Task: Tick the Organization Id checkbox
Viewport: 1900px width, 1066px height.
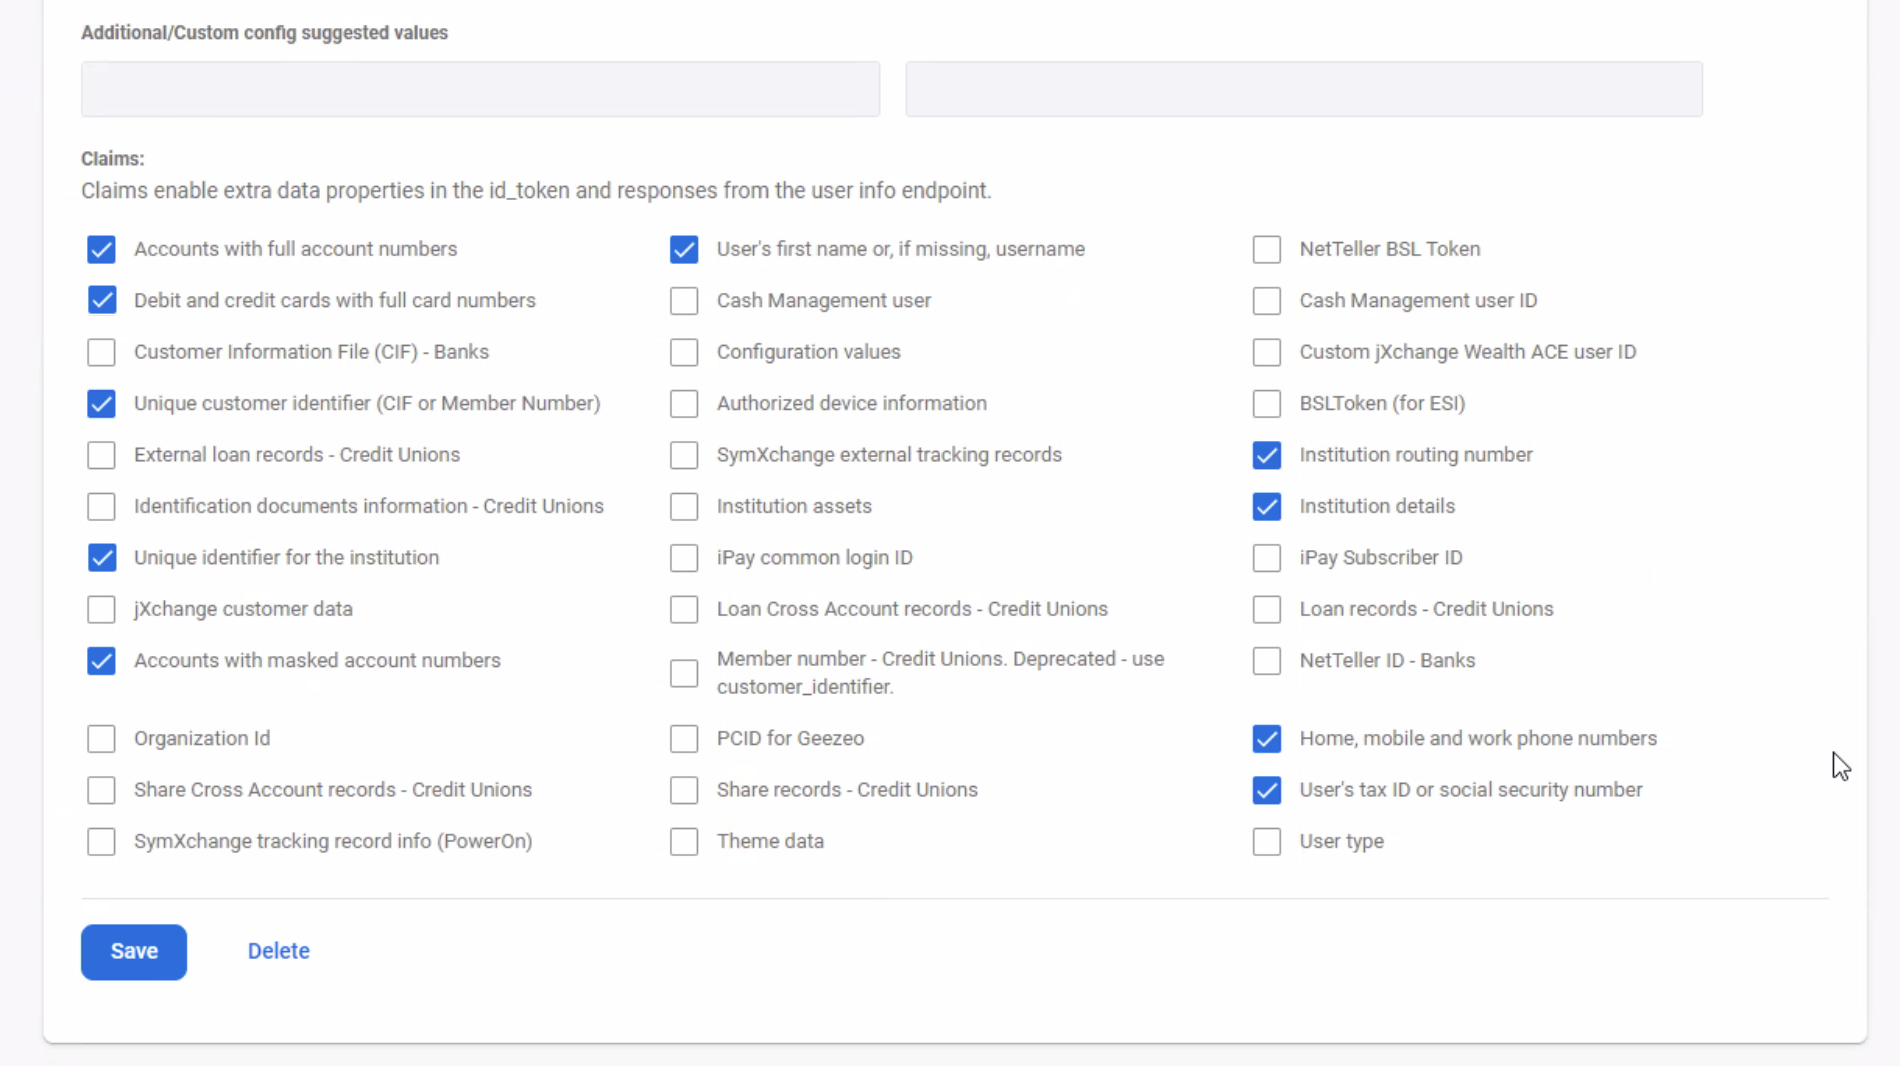Action: (101, 739)
